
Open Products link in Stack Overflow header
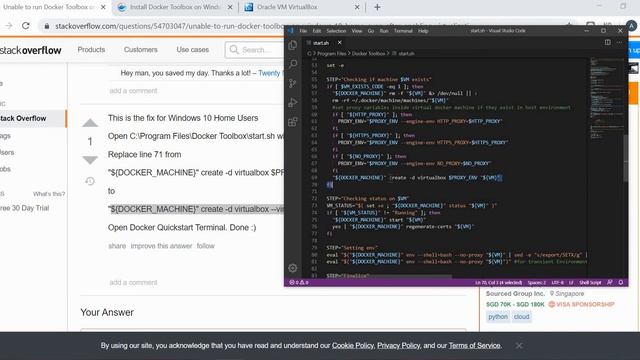click(x=91, y=49)
